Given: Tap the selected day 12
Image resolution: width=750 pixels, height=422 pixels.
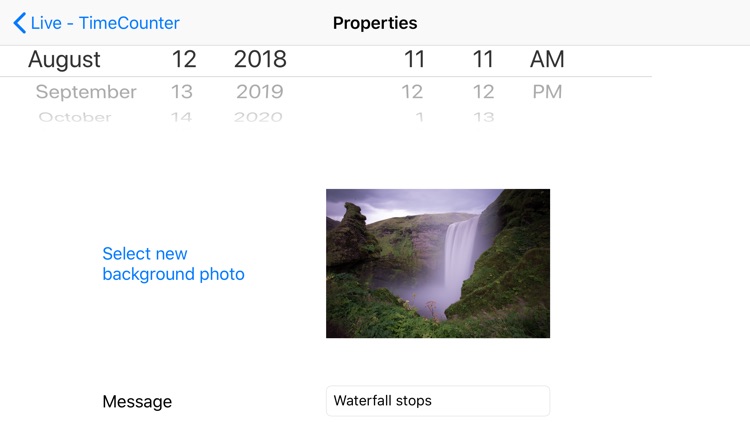Looking at the screenshot, I should (184, 60).
